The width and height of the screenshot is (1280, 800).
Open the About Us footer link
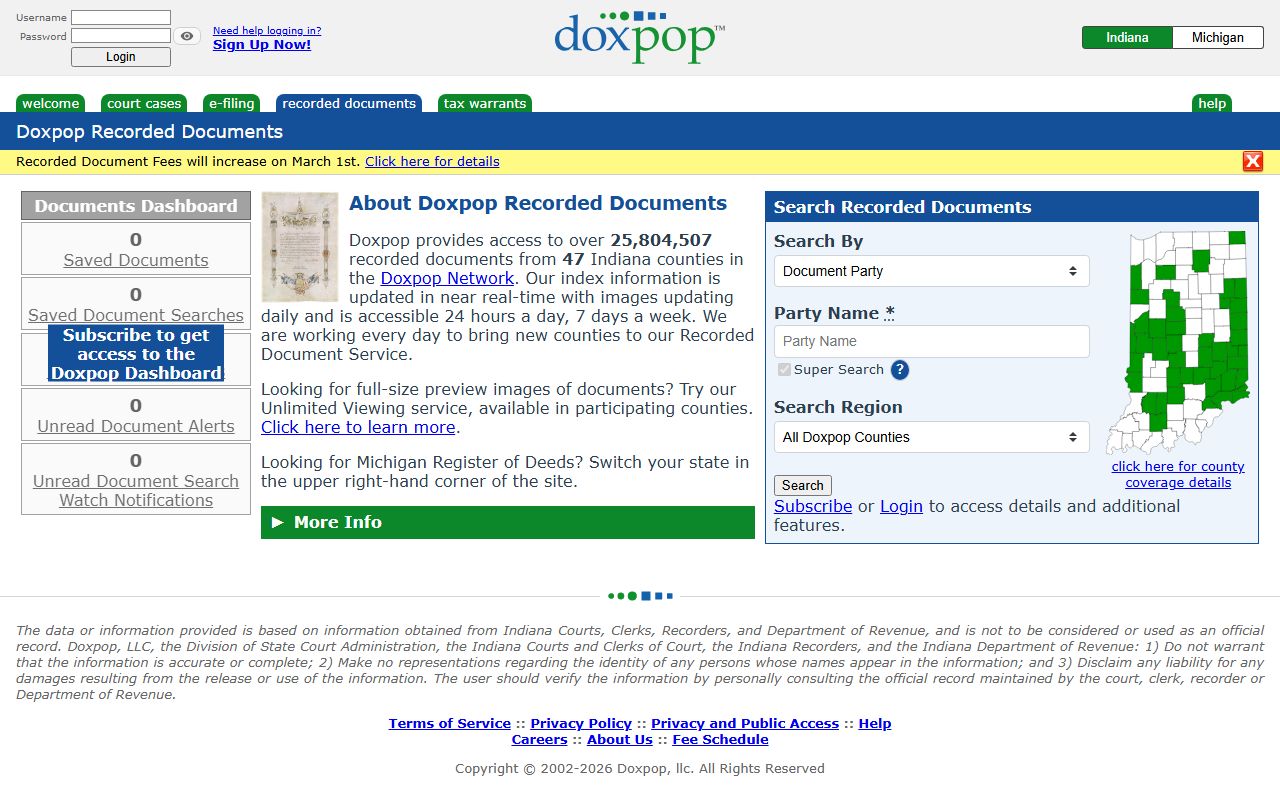coord(620,740)
